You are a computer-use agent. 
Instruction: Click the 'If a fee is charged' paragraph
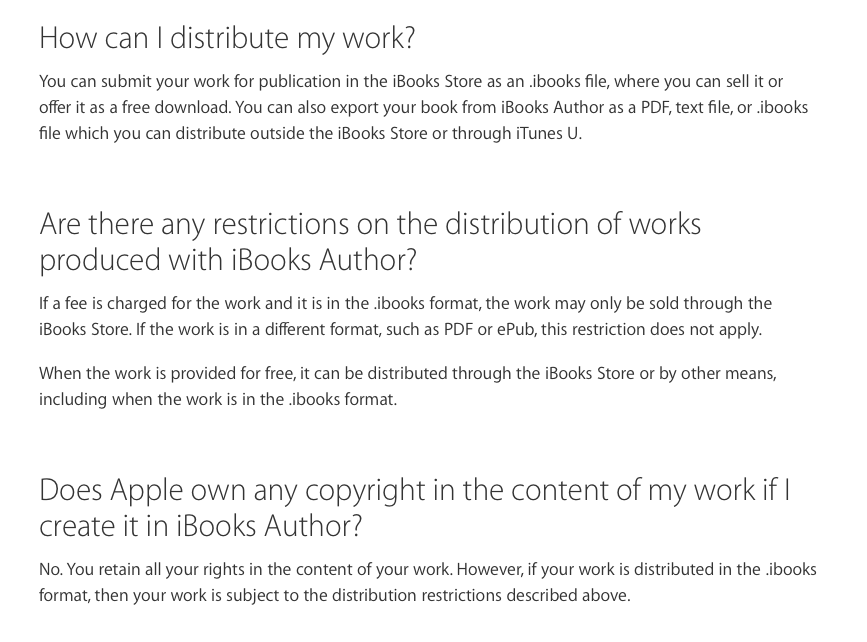(x=405, y=316)
